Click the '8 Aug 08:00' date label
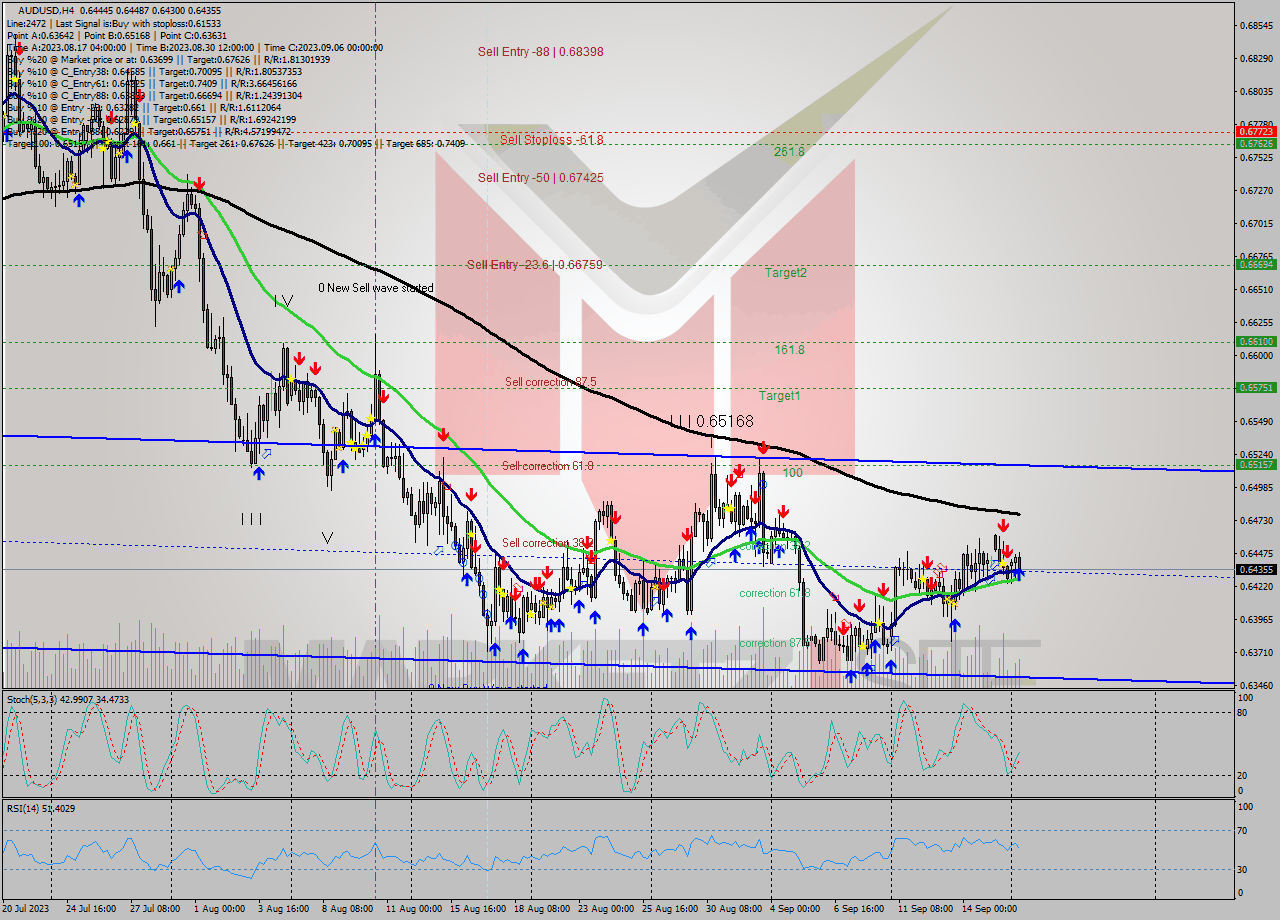 346,909
